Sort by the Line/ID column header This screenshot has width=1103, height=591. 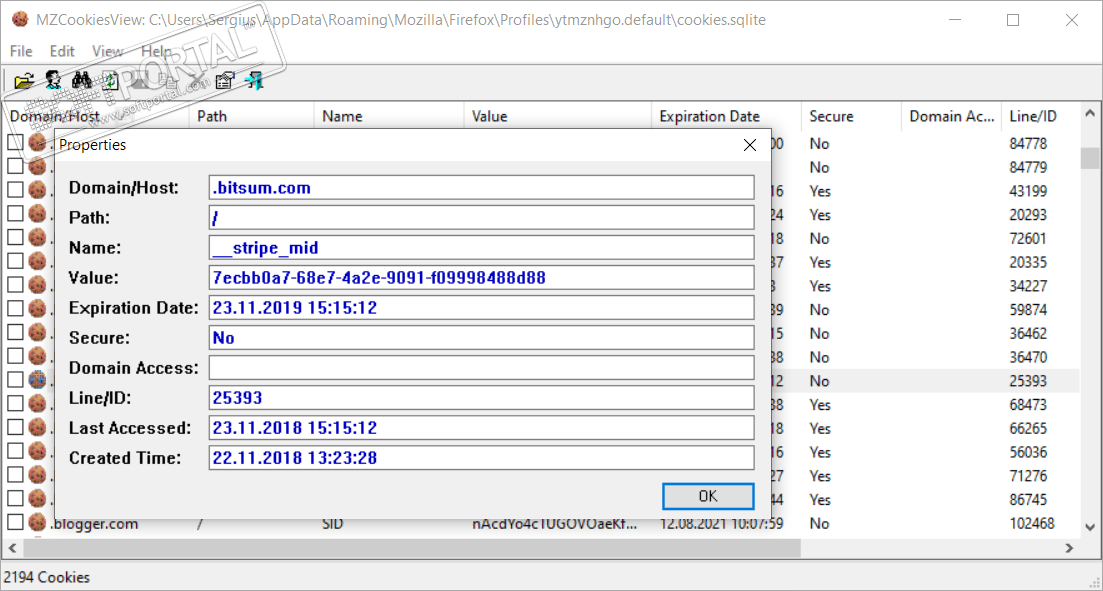pos(1040,116)
